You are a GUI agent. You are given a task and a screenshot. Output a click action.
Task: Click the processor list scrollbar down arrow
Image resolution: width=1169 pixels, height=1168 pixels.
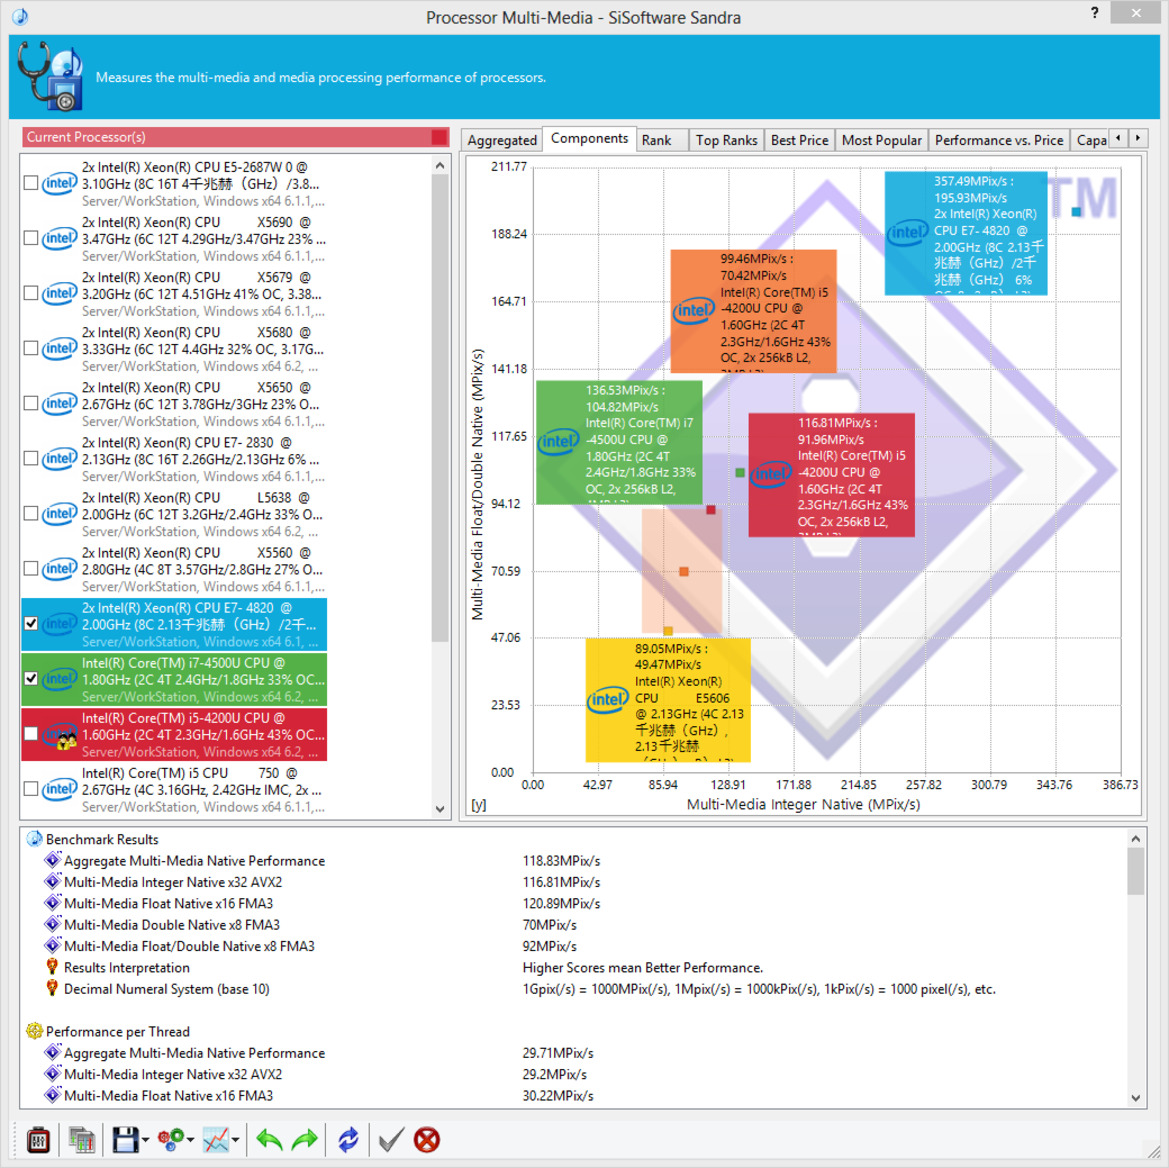tap(440, 809)
